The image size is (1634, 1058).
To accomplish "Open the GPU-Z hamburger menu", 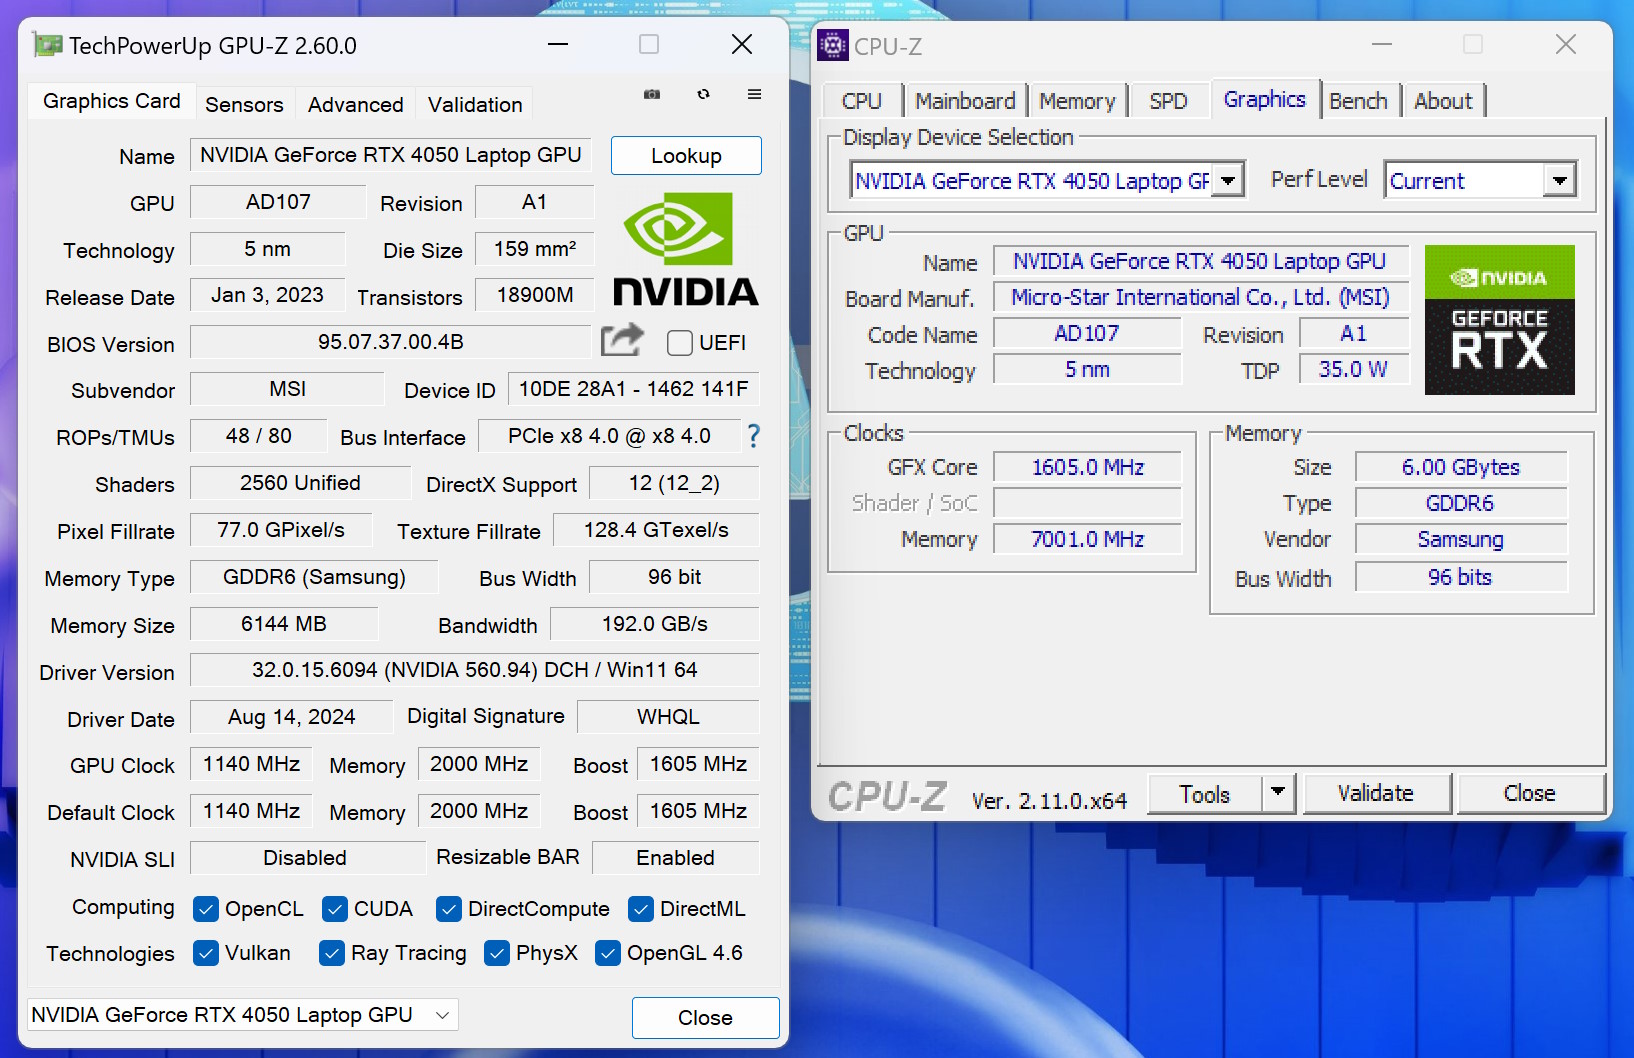I will pyautogui.click(x=755, y=94).
